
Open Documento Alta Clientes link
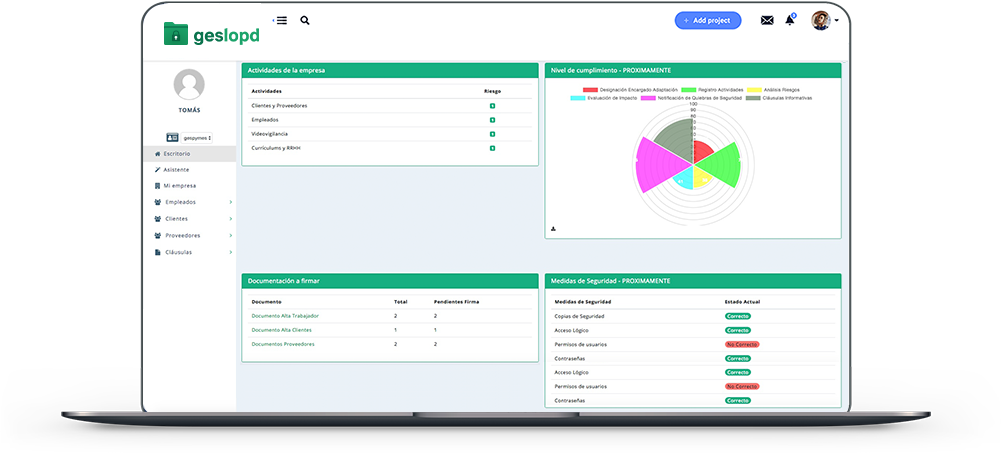click(282, 330)
